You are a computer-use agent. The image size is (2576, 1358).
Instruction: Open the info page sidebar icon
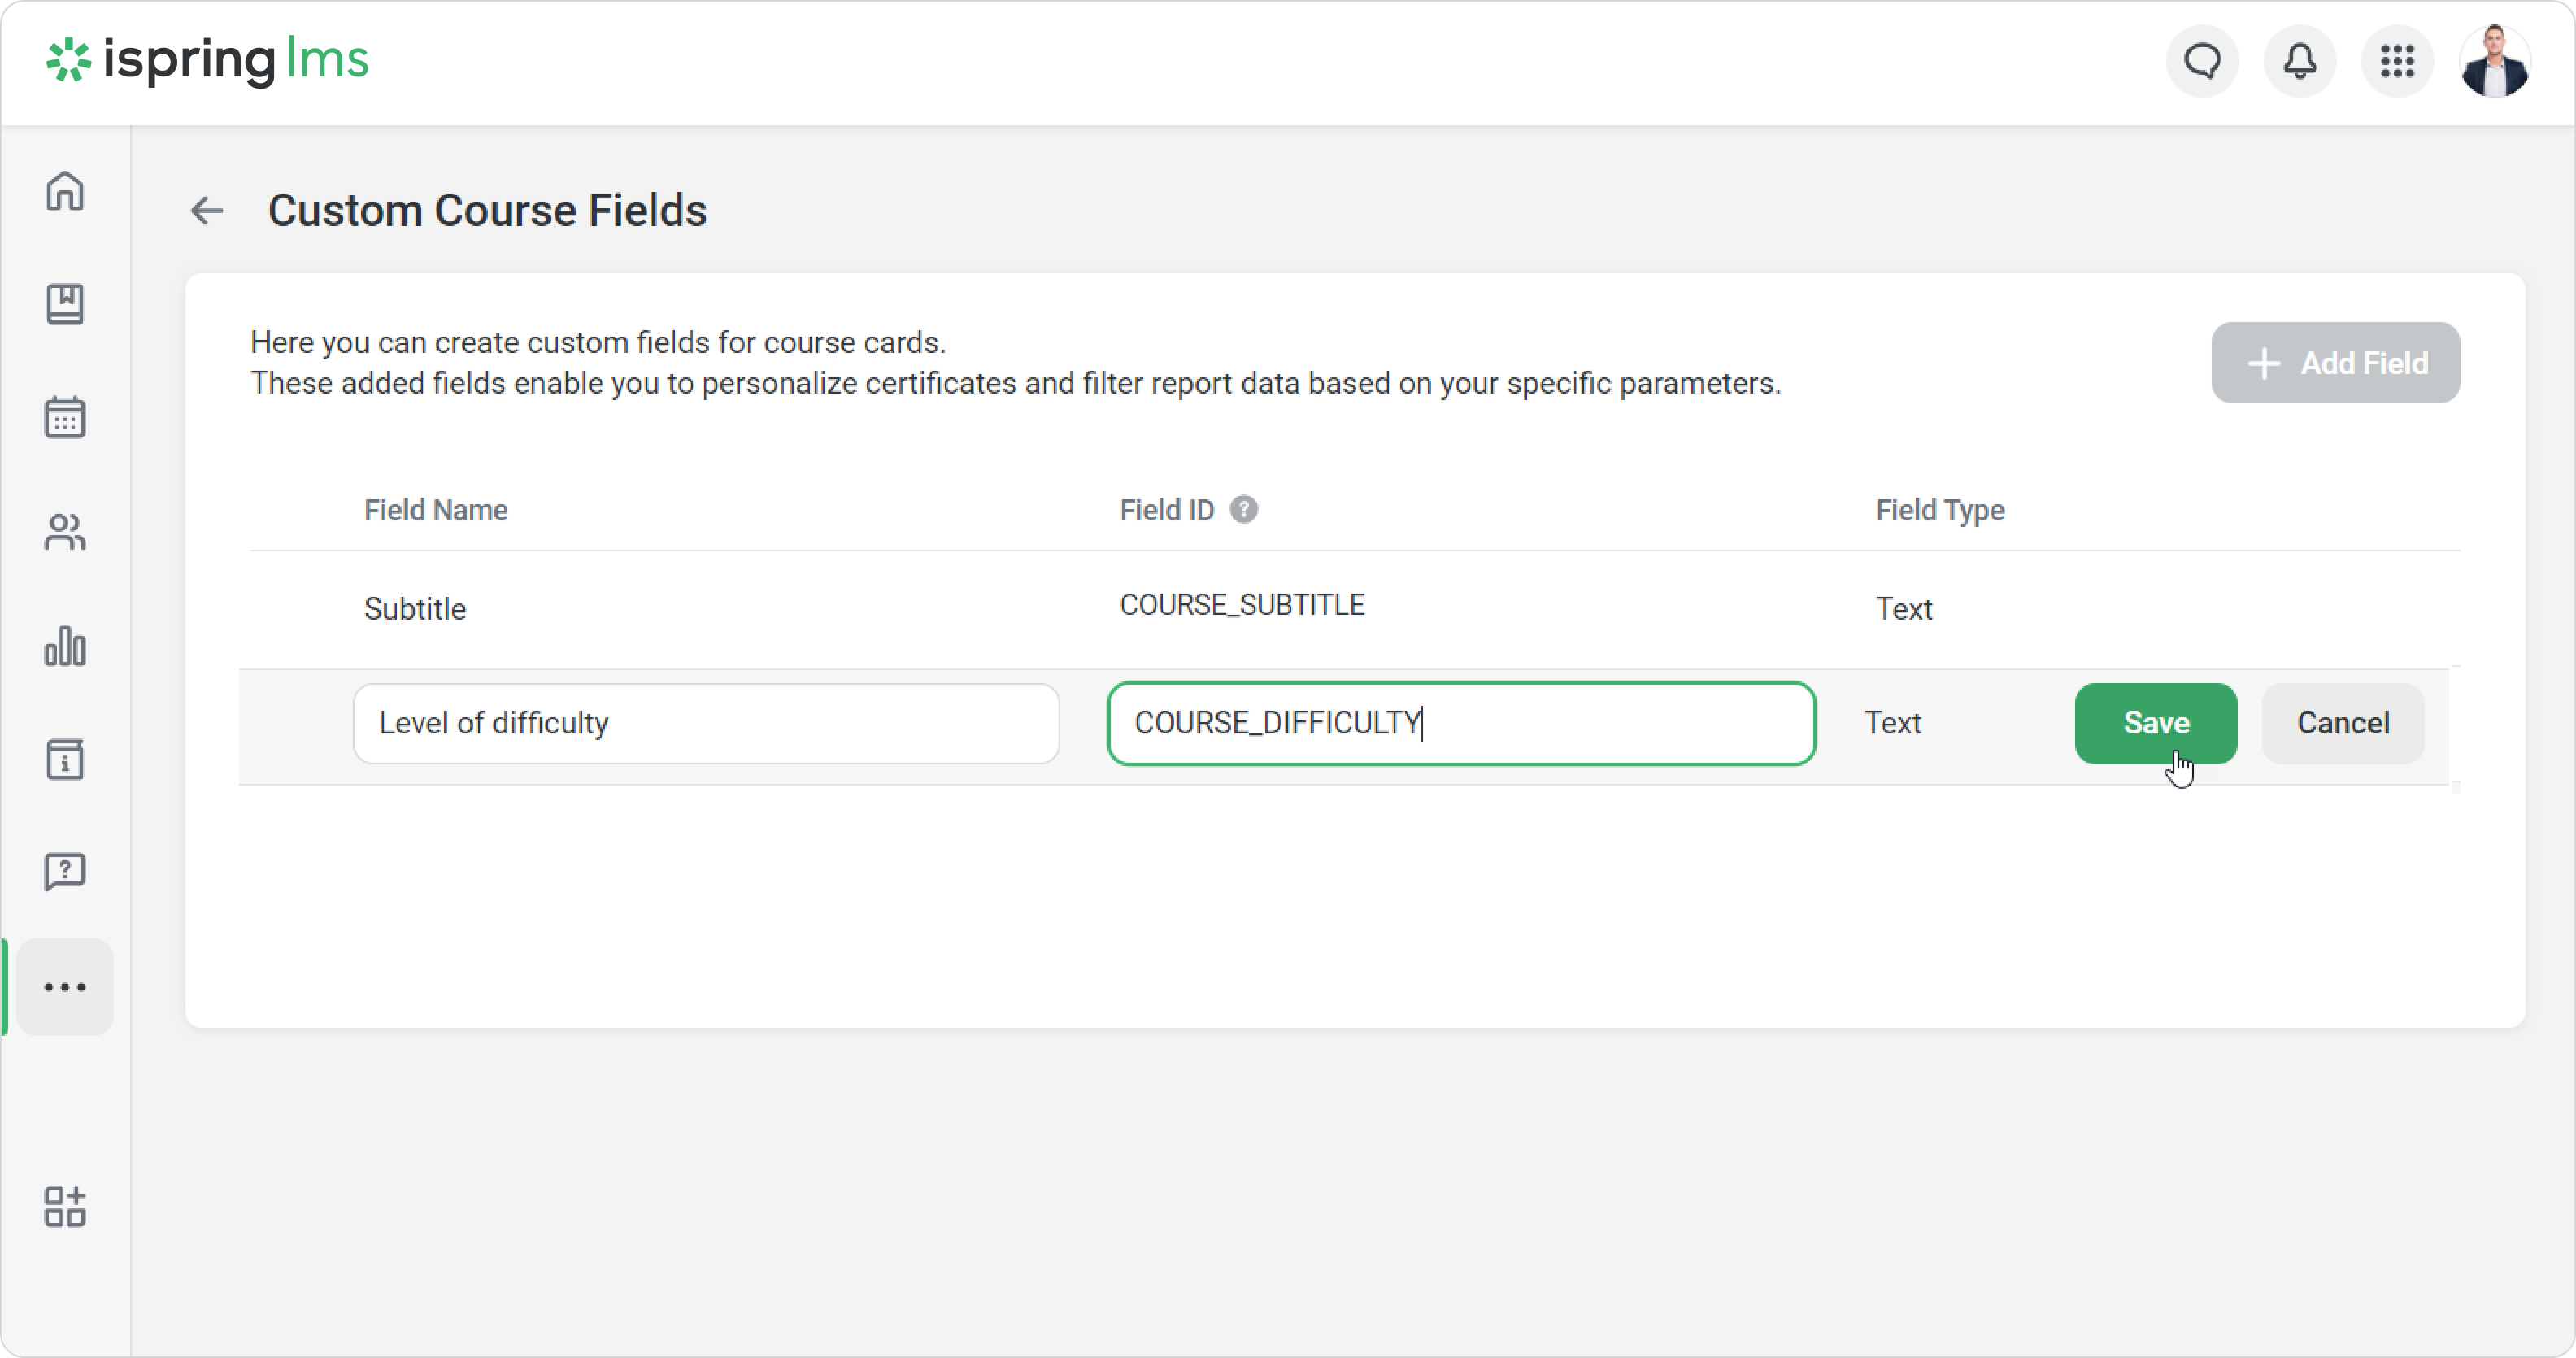click(x=65, y=760)
